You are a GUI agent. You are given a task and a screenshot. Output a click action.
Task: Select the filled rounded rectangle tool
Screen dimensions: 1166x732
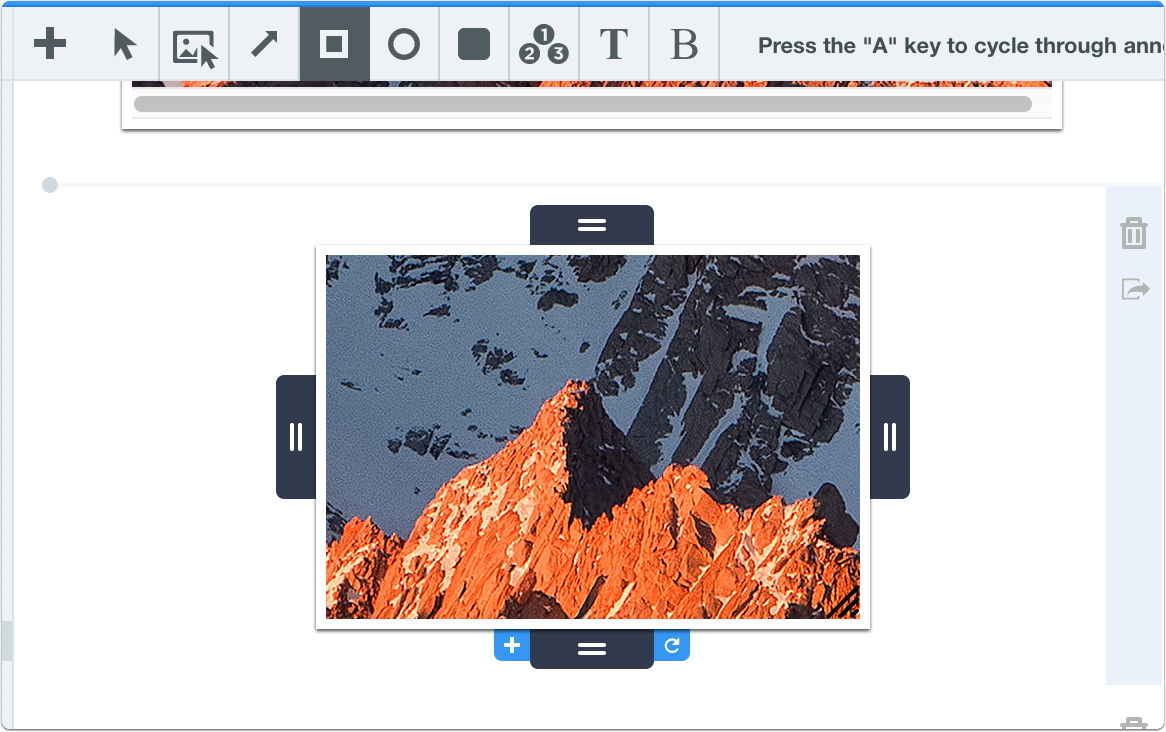click(x=474, y=44)
